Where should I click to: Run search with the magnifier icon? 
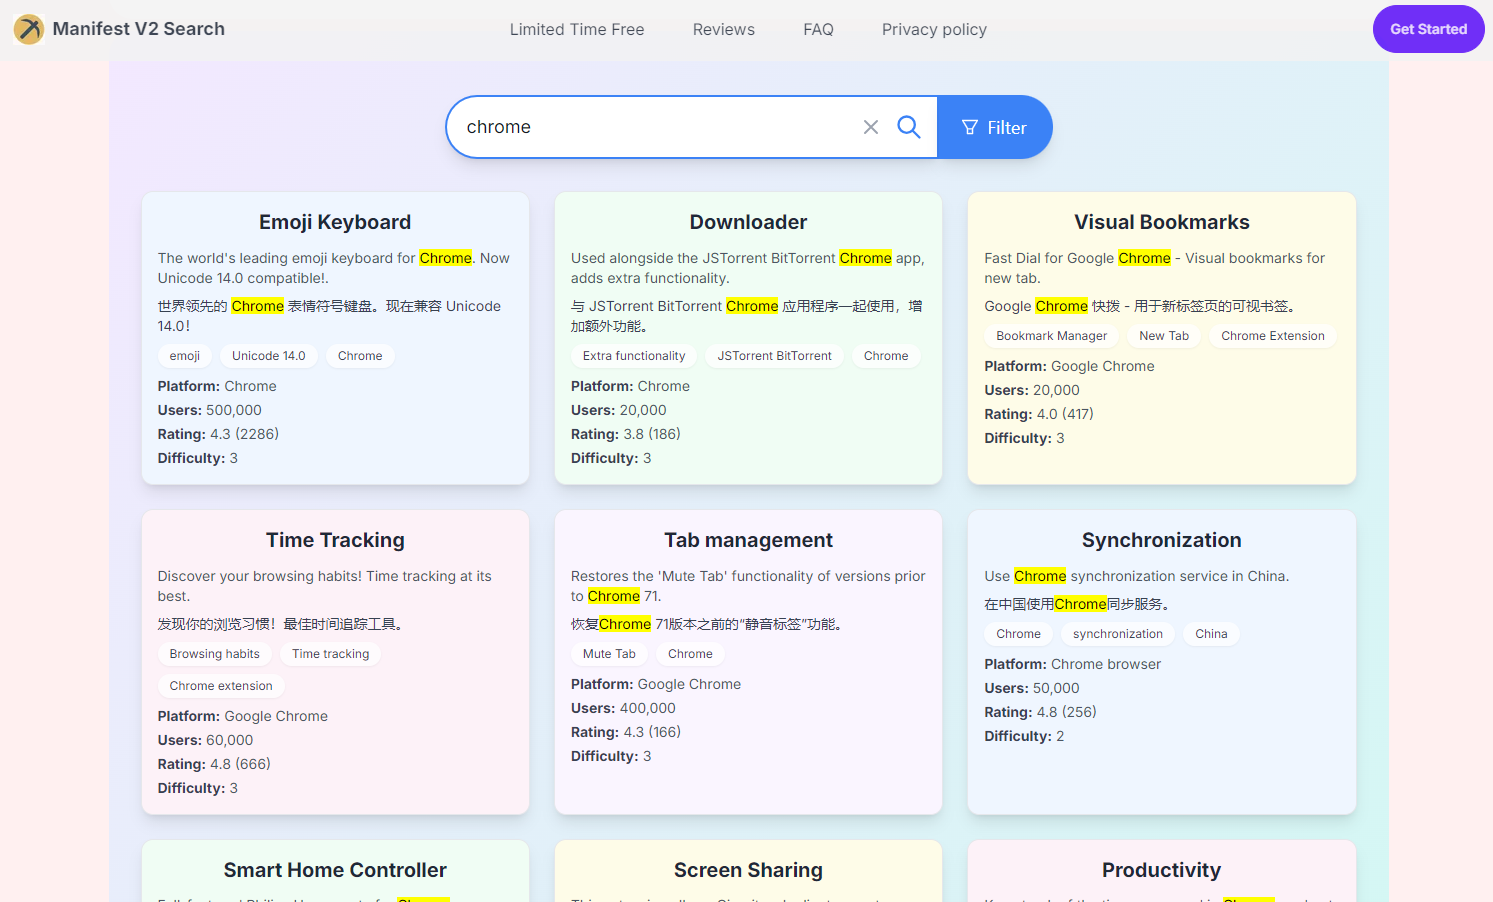click(x=908, y=127)
